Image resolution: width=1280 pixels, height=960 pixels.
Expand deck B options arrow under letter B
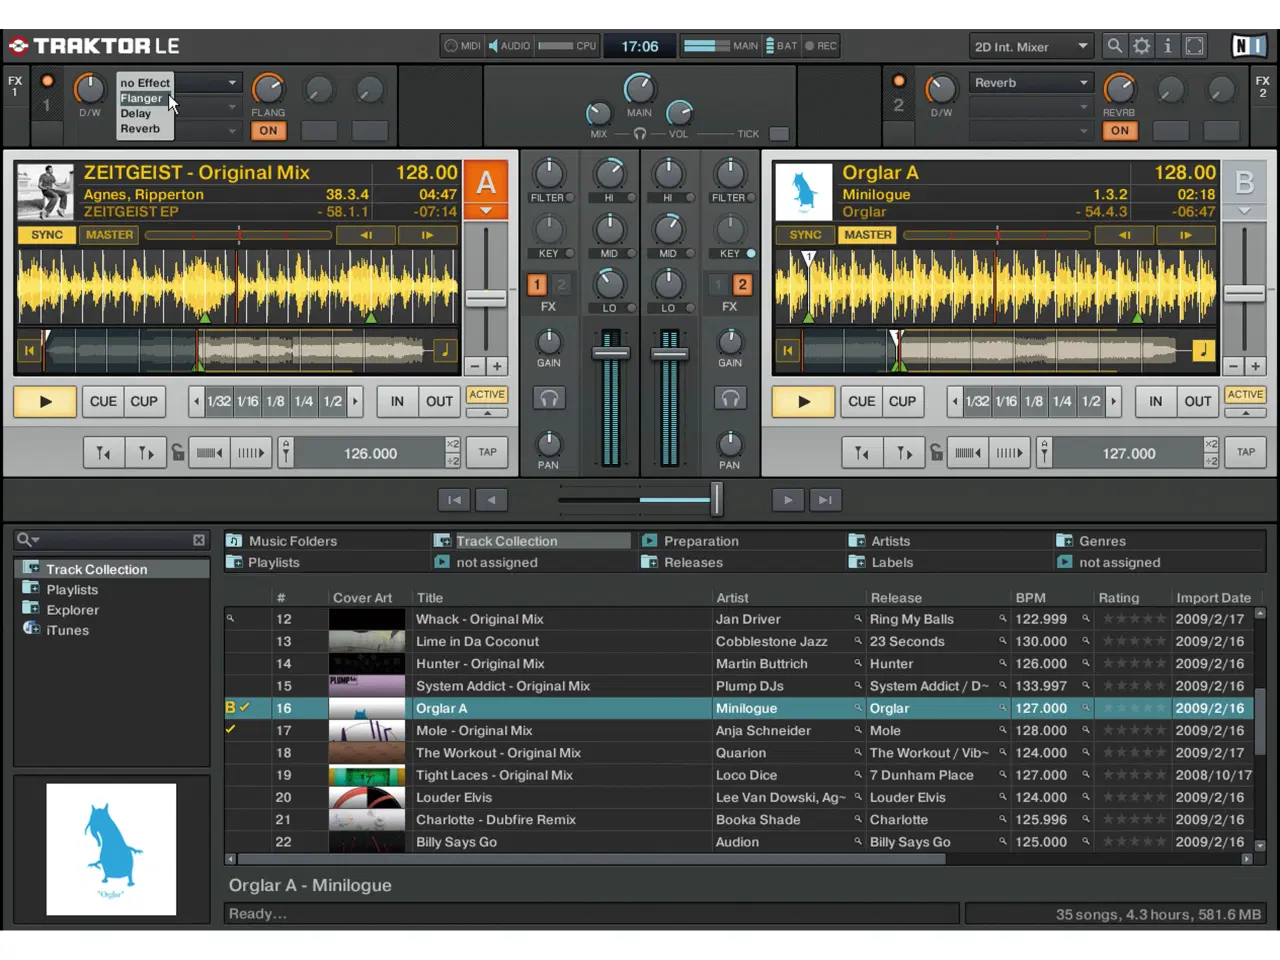coord(1244,211)
